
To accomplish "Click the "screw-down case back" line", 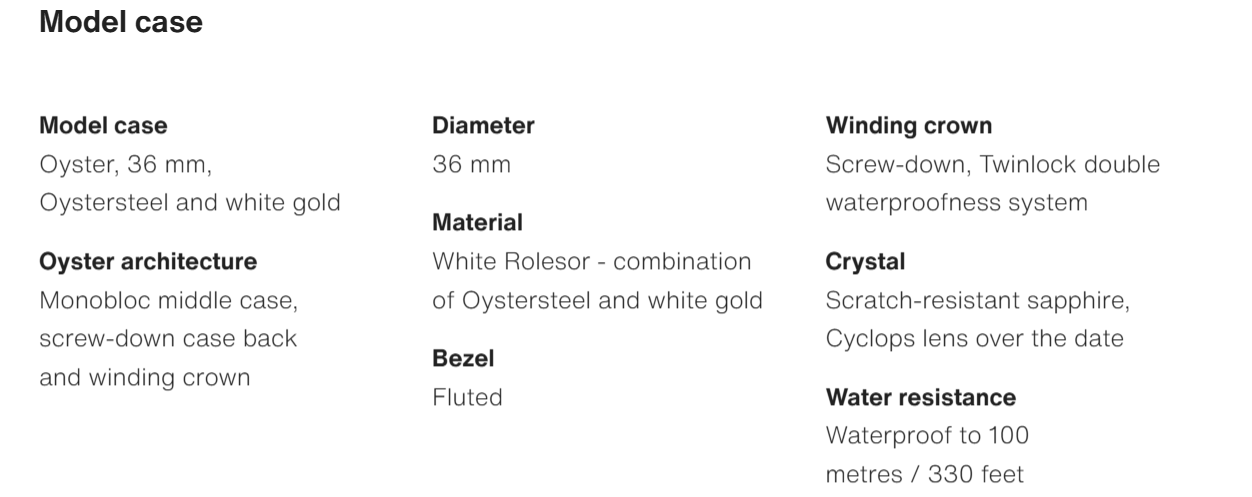I will [x=168, y=338].
